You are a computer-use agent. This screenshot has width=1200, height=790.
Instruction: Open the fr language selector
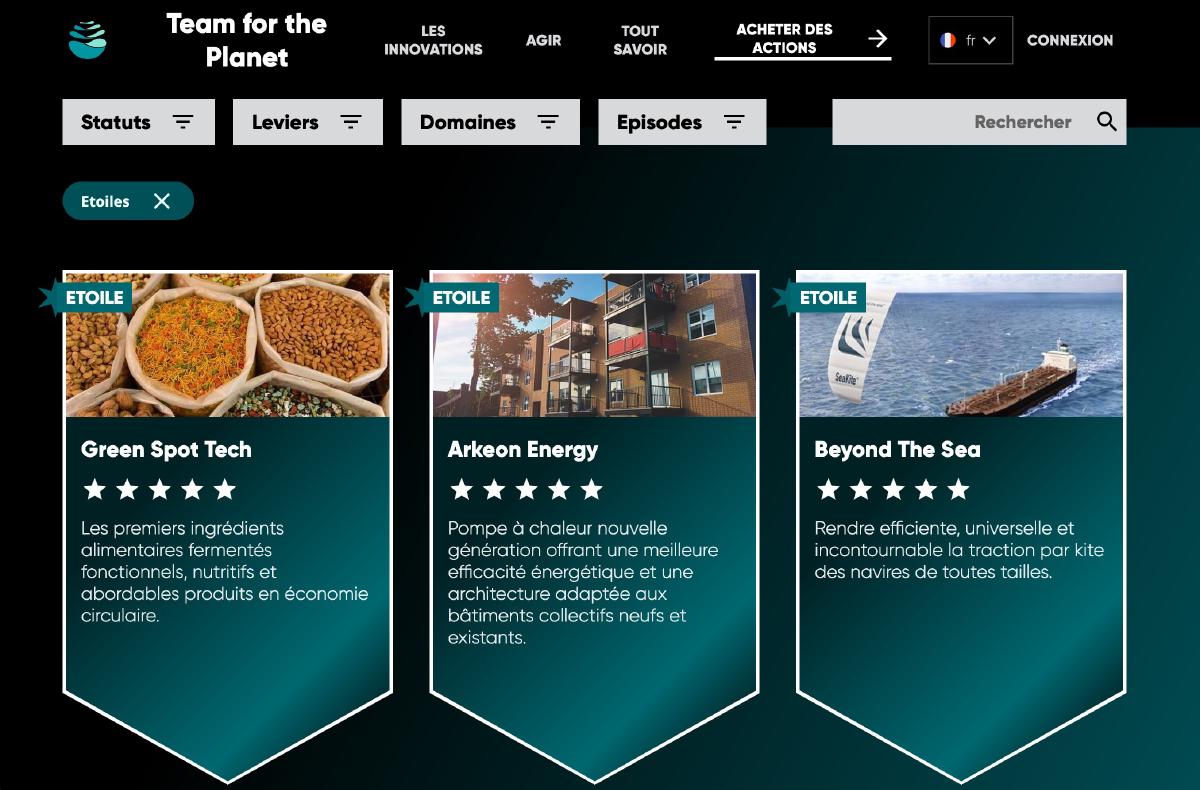tap(970, 41)
